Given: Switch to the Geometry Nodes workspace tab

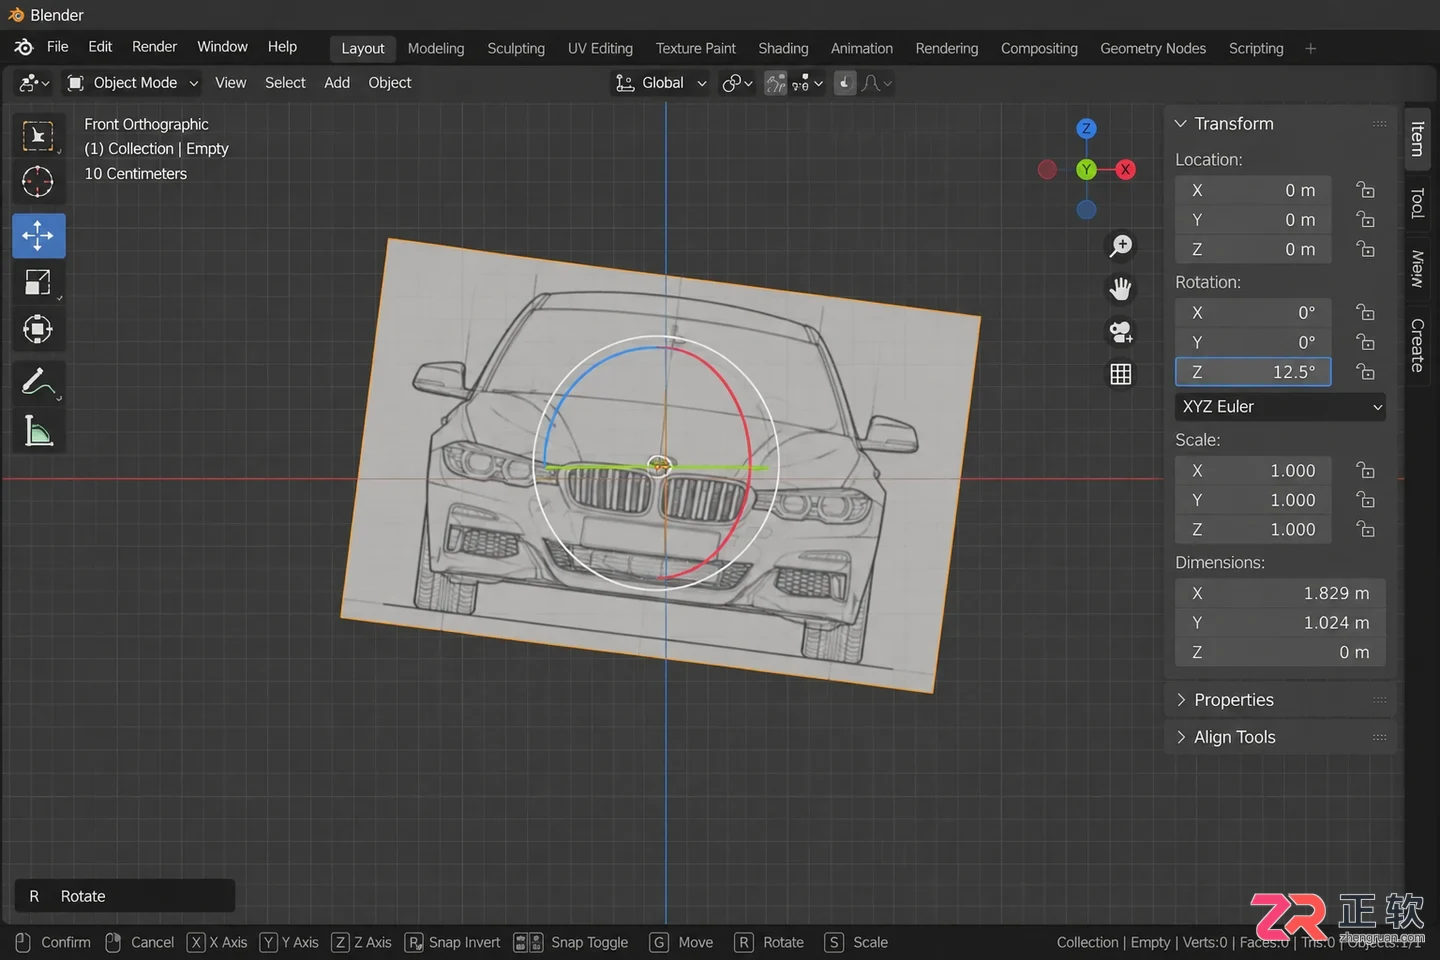Looking at the screenshot, I should pyautogui.click(x=1153, y=48).
